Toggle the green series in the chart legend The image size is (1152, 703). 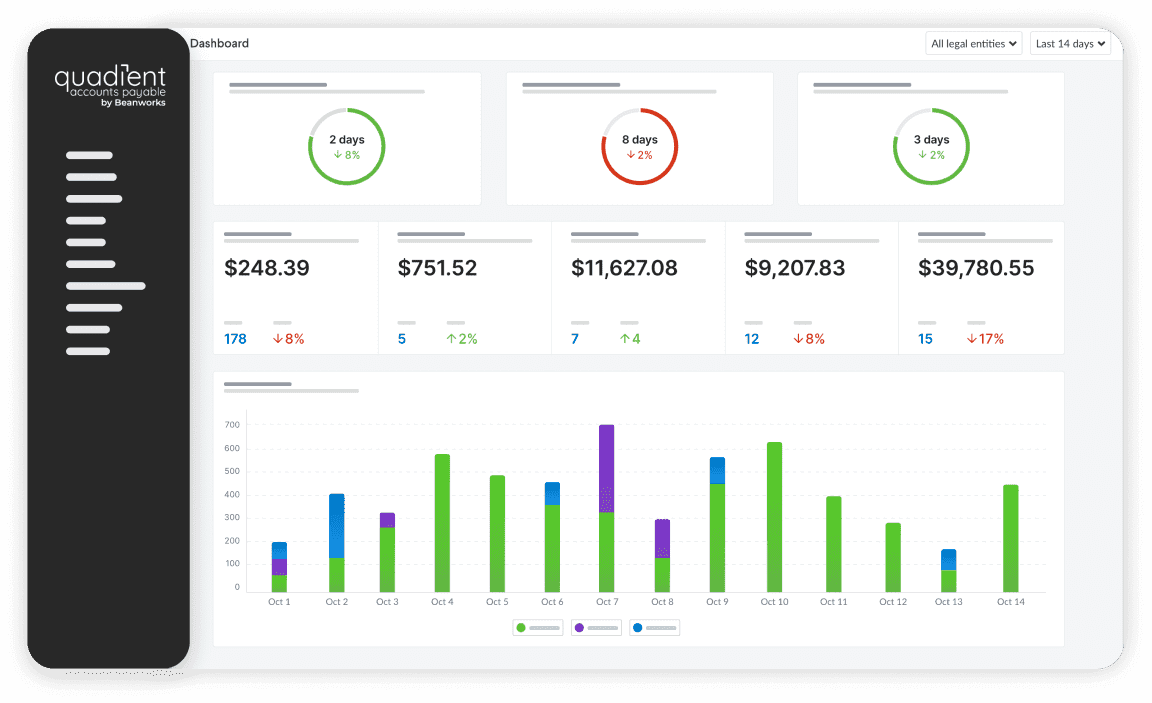[537, 627]
